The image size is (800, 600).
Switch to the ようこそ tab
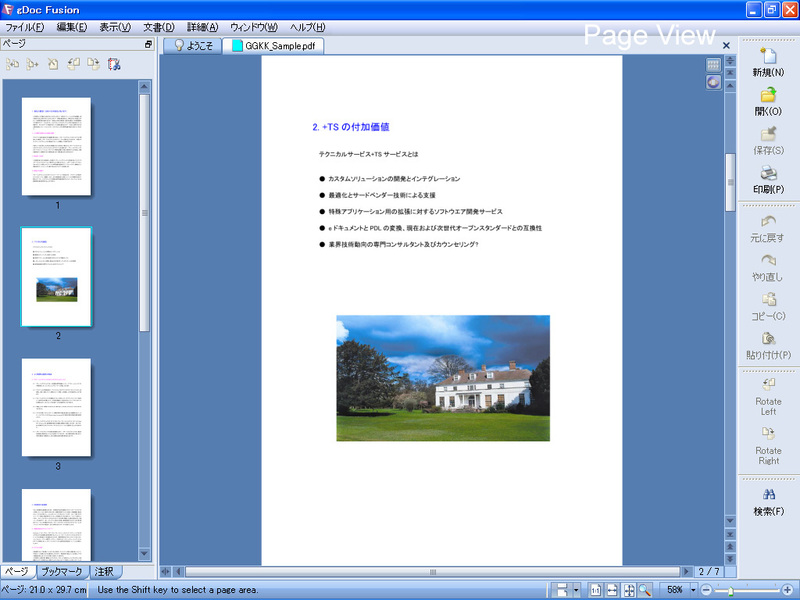point(193,46)
